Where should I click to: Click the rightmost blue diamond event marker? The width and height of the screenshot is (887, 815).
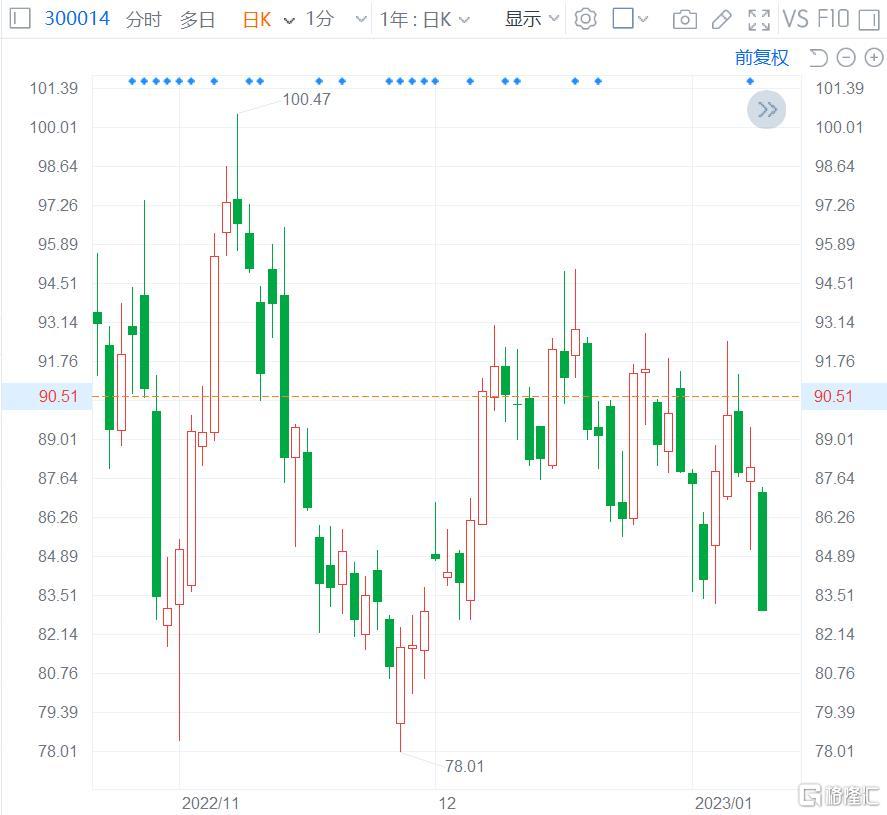pos(750,81)
